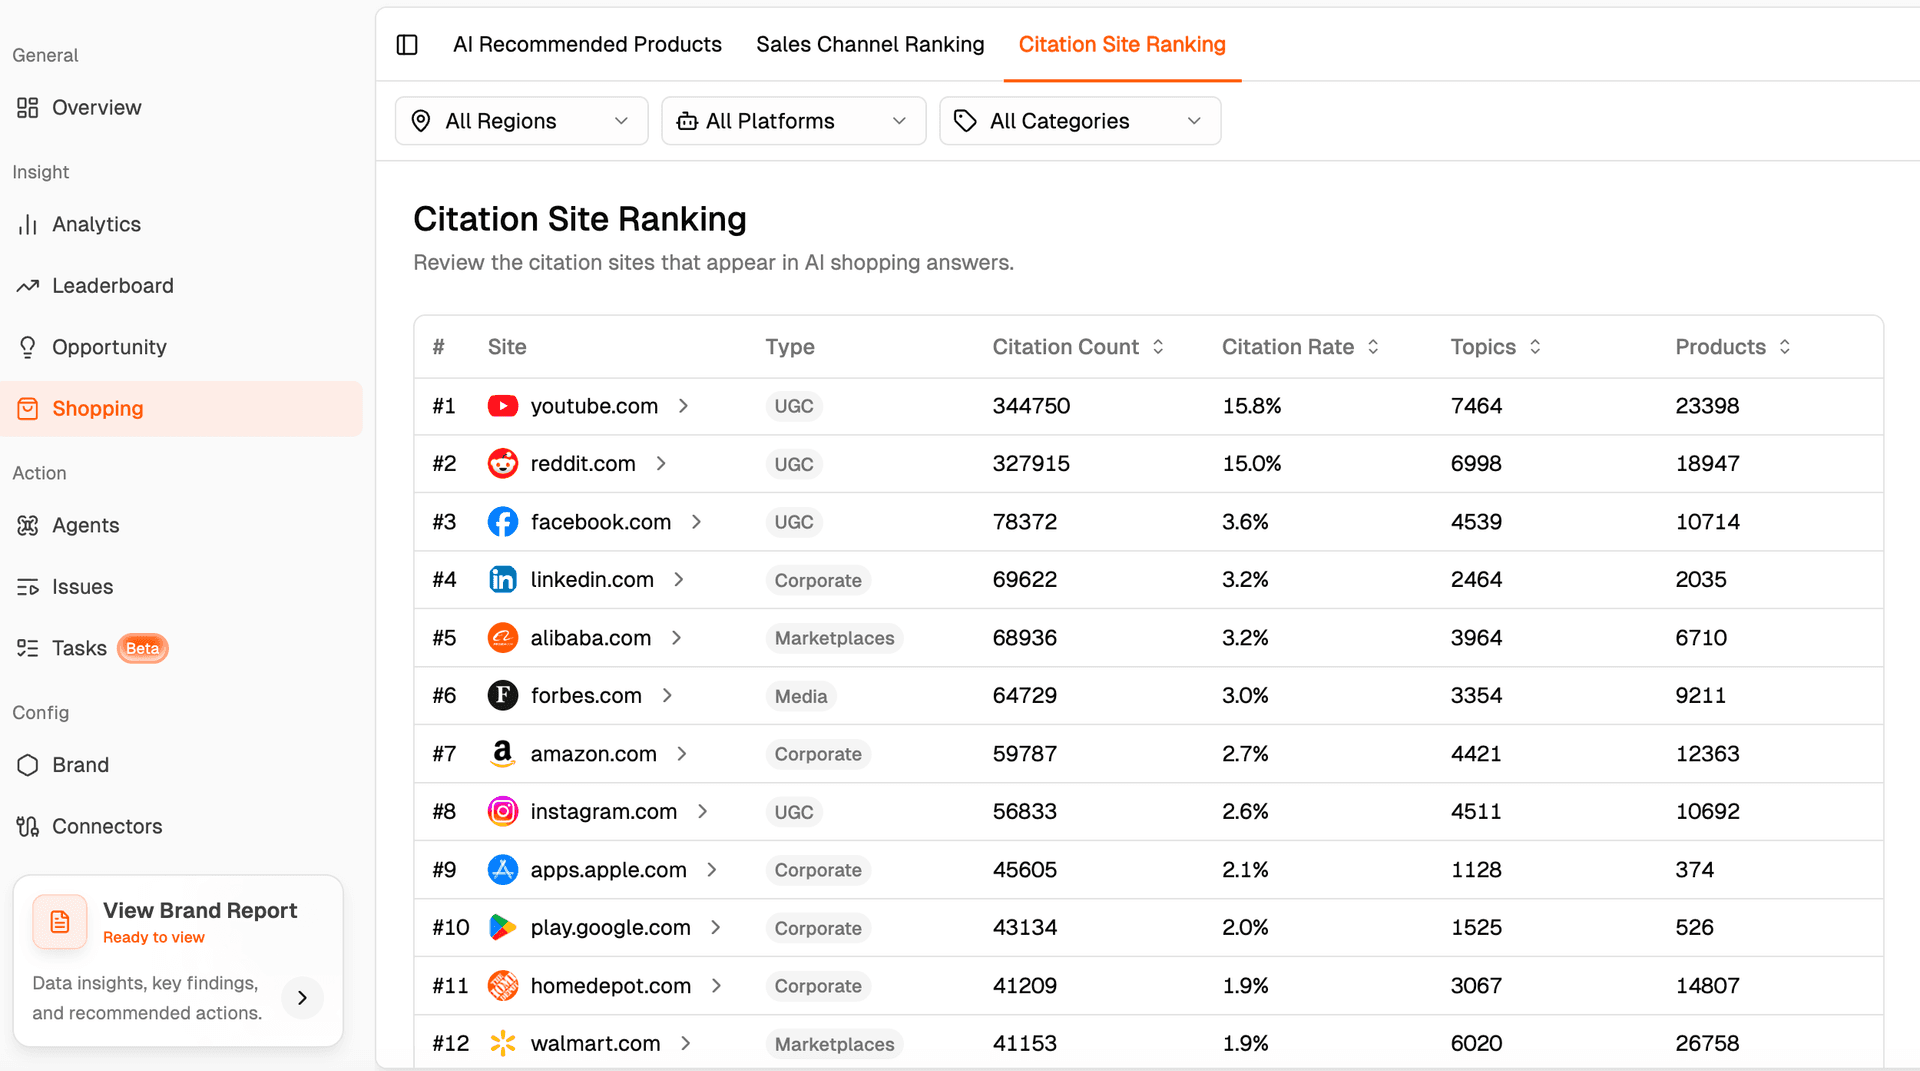Click the Walmart spark icon
Viewport: 1920px width, 1071px height.
coord(502,1044)
